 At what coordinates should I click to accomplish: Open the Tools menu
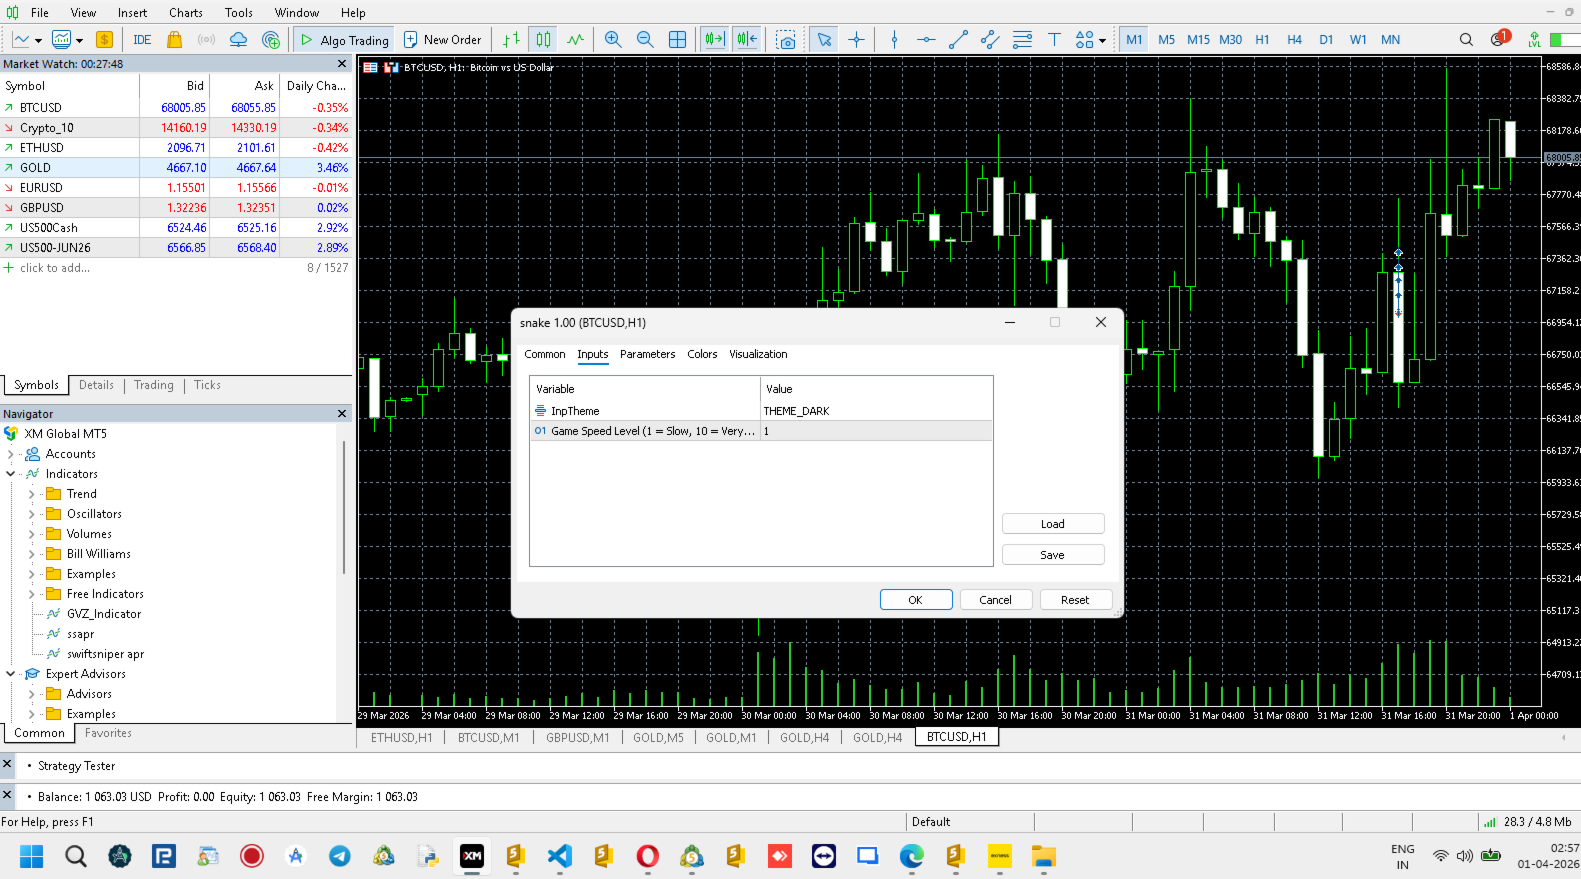click(x=239, y=13)
